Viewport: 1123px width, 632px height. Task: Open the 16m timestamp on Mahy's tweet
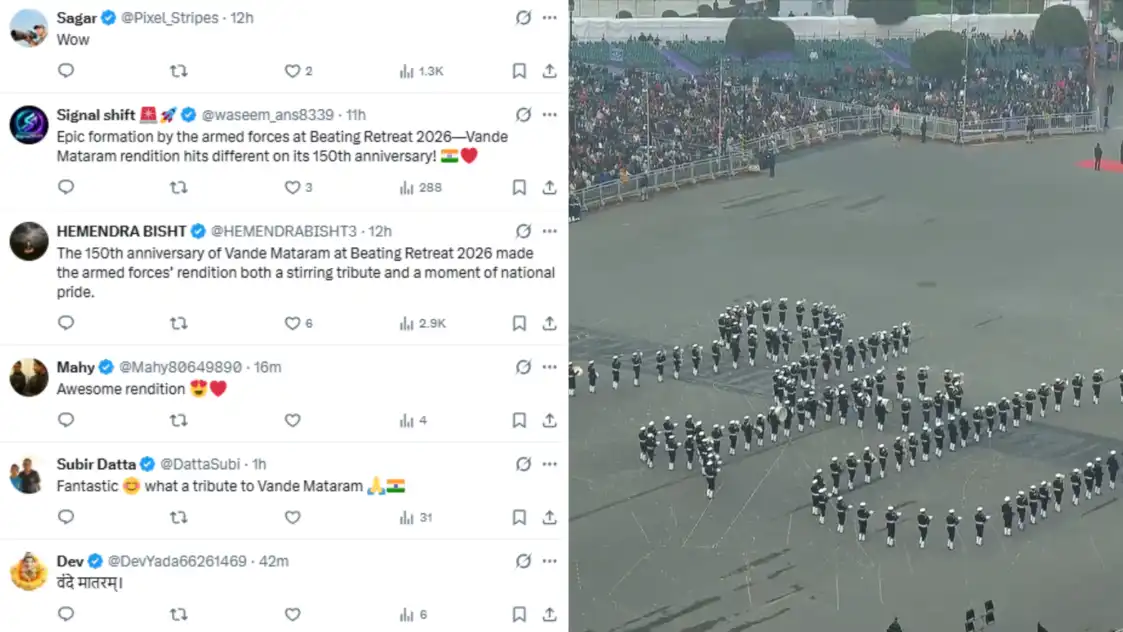click(x=267, y=367)
